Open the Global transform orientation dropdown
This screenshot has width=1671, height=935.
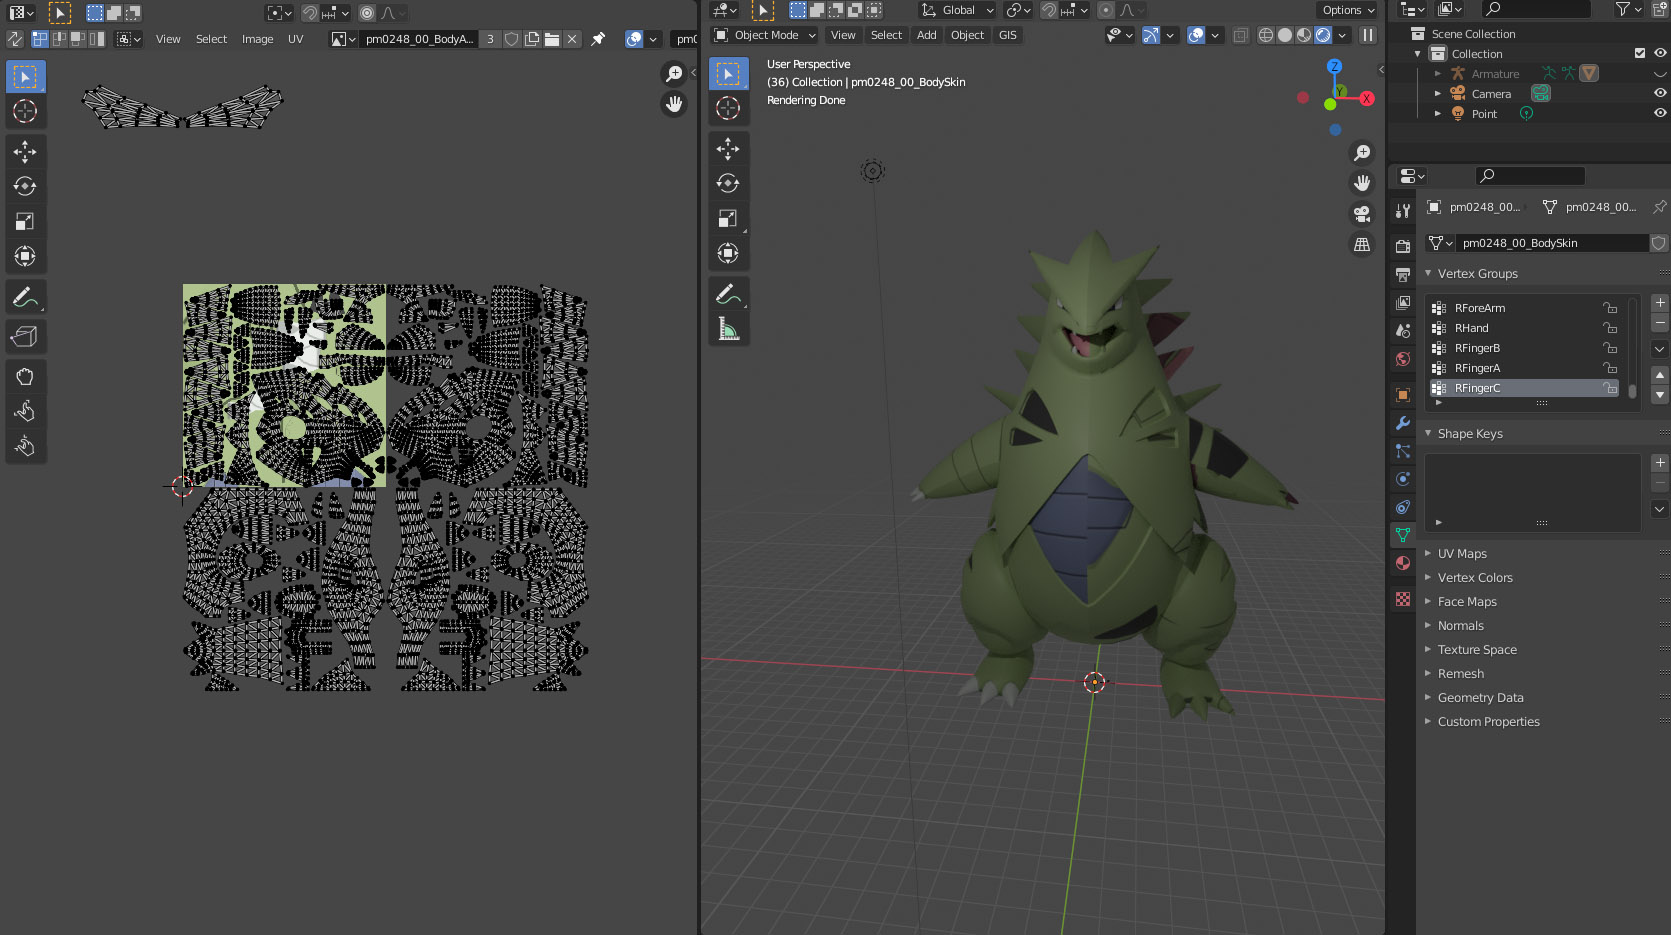pyautogui.click(x=957, y=10)
